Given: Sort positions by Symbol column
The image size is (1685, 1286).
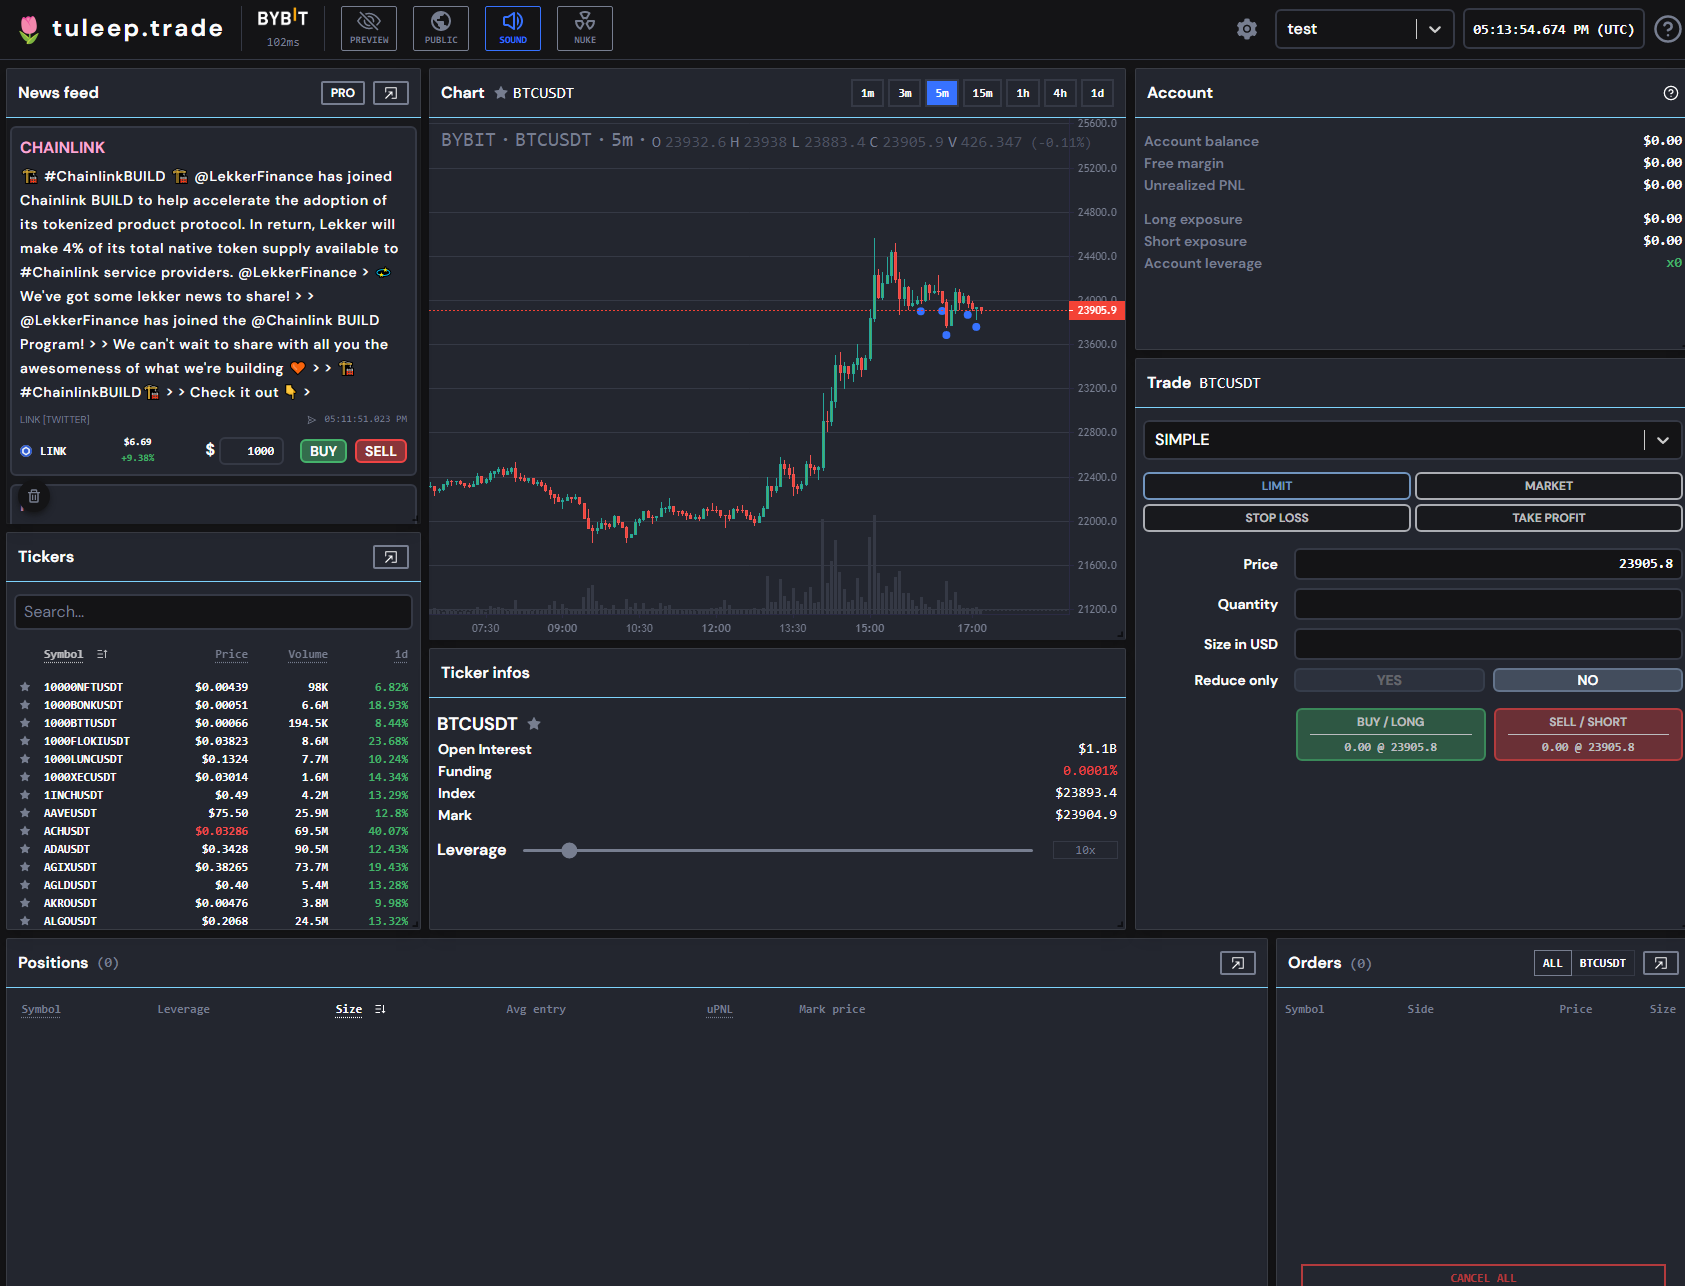Looking at the screenshot, I should point(41,1009).
